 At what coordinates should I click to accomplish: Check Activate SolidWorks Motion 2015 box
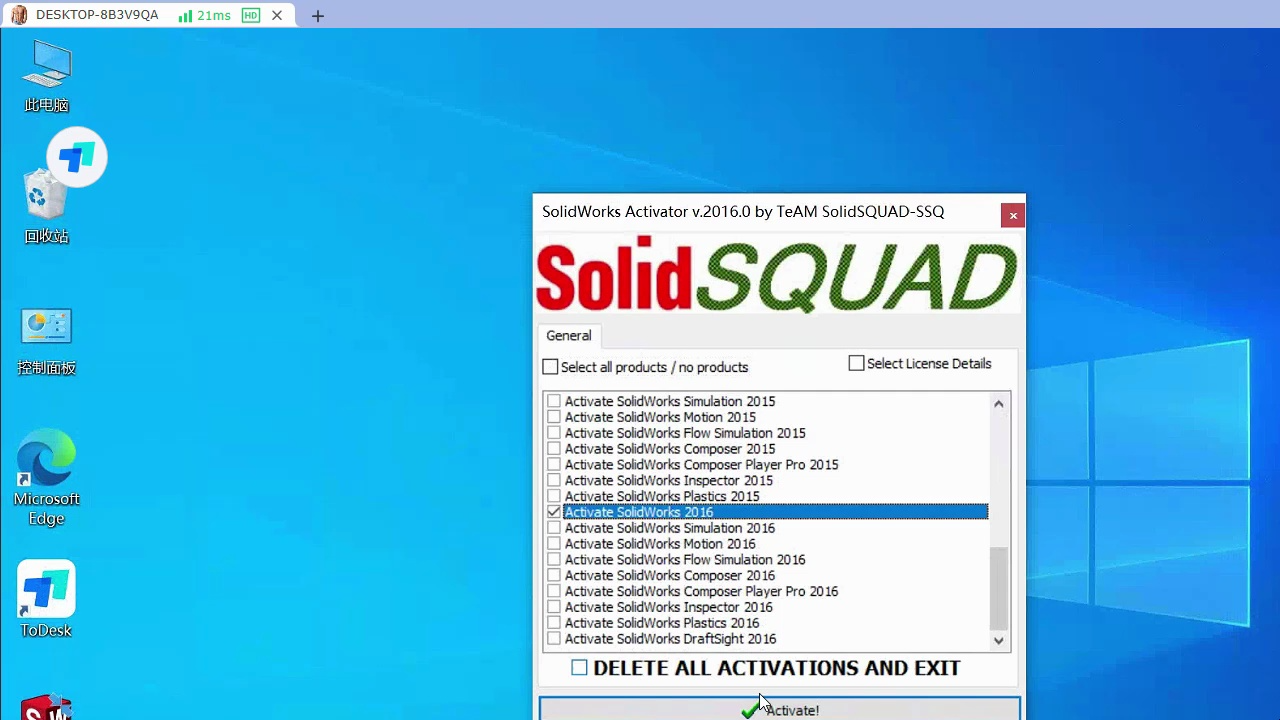[x=554, y=417]
